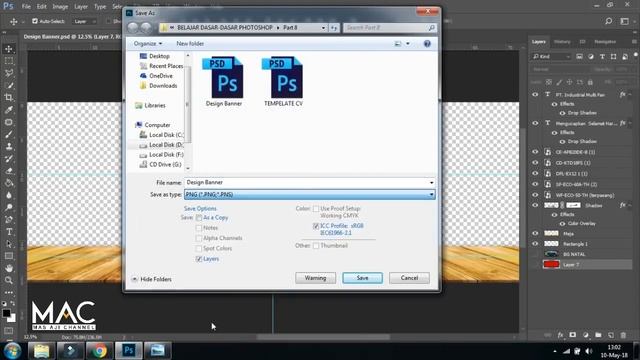Viewport: 640px width, 360px height.
Task: Open the Organize dropdown menu
Action: click(148, 44)
